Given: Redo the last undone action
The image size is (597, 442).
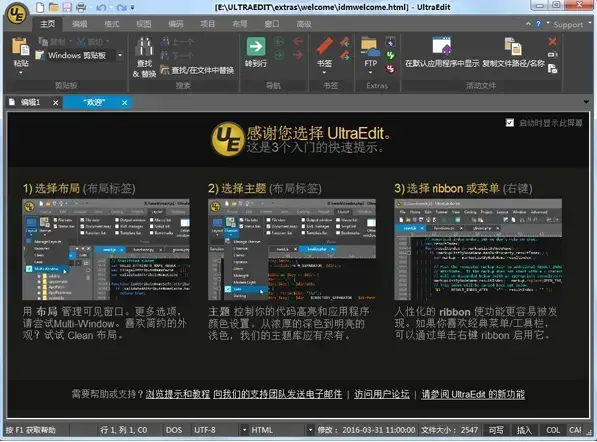Looking at the screenshot, I should click(121, 7).
